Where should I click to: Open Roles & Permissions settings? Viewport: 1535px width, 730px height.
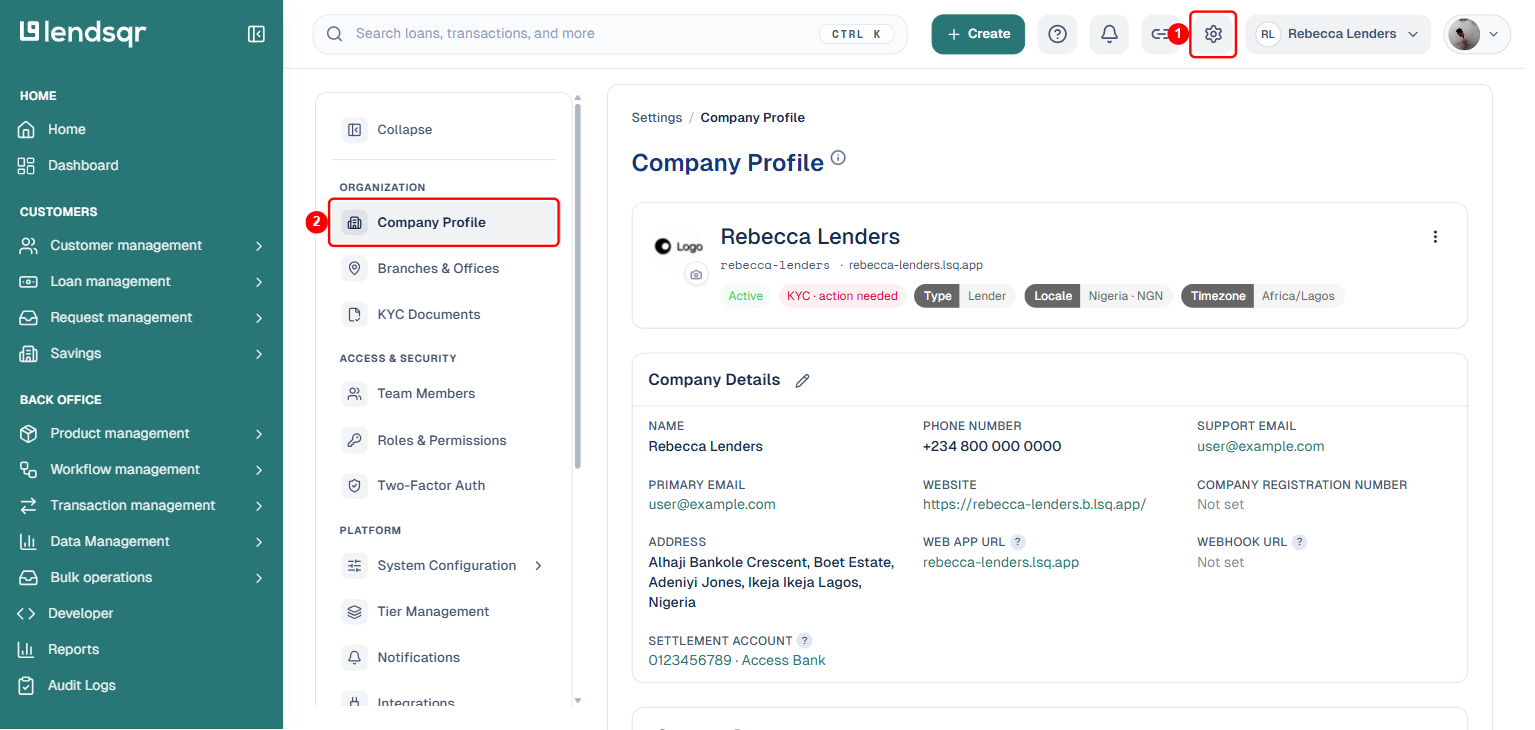[444, 440]
